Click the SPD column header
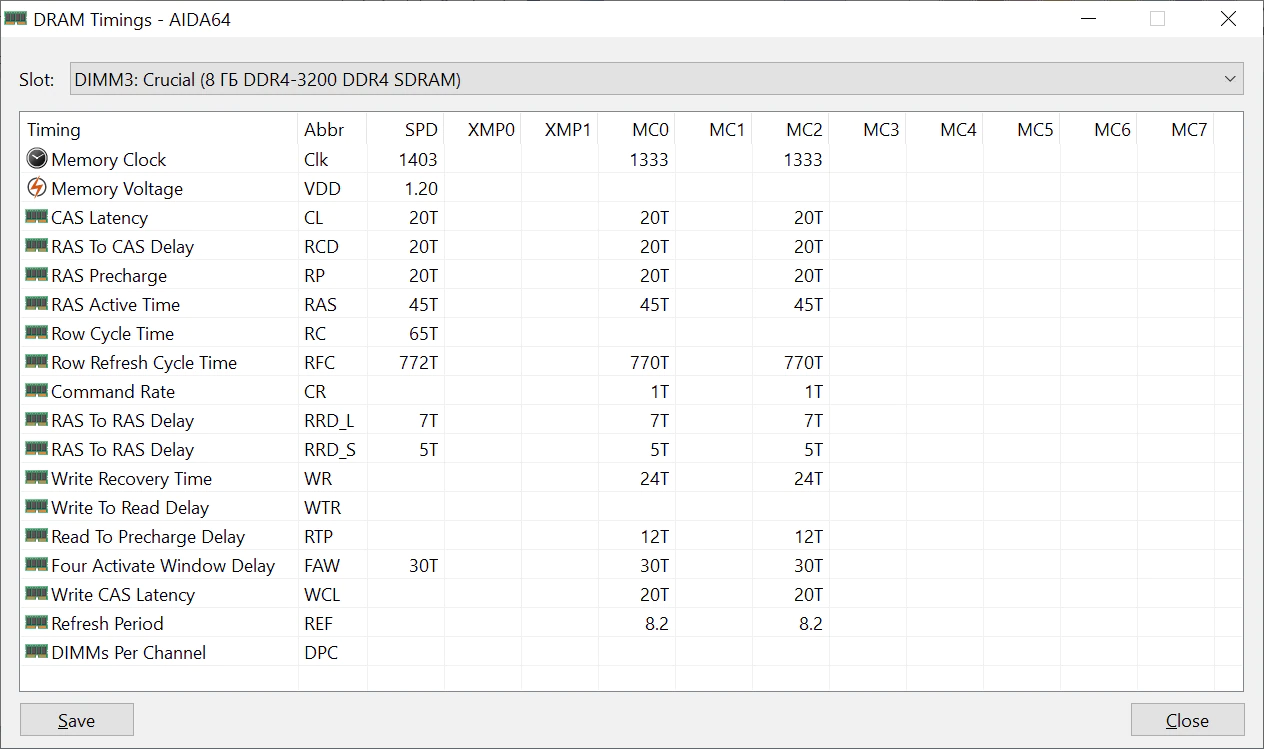The image size is (1264, 749). pyautogui.click(x=421, y=129)
